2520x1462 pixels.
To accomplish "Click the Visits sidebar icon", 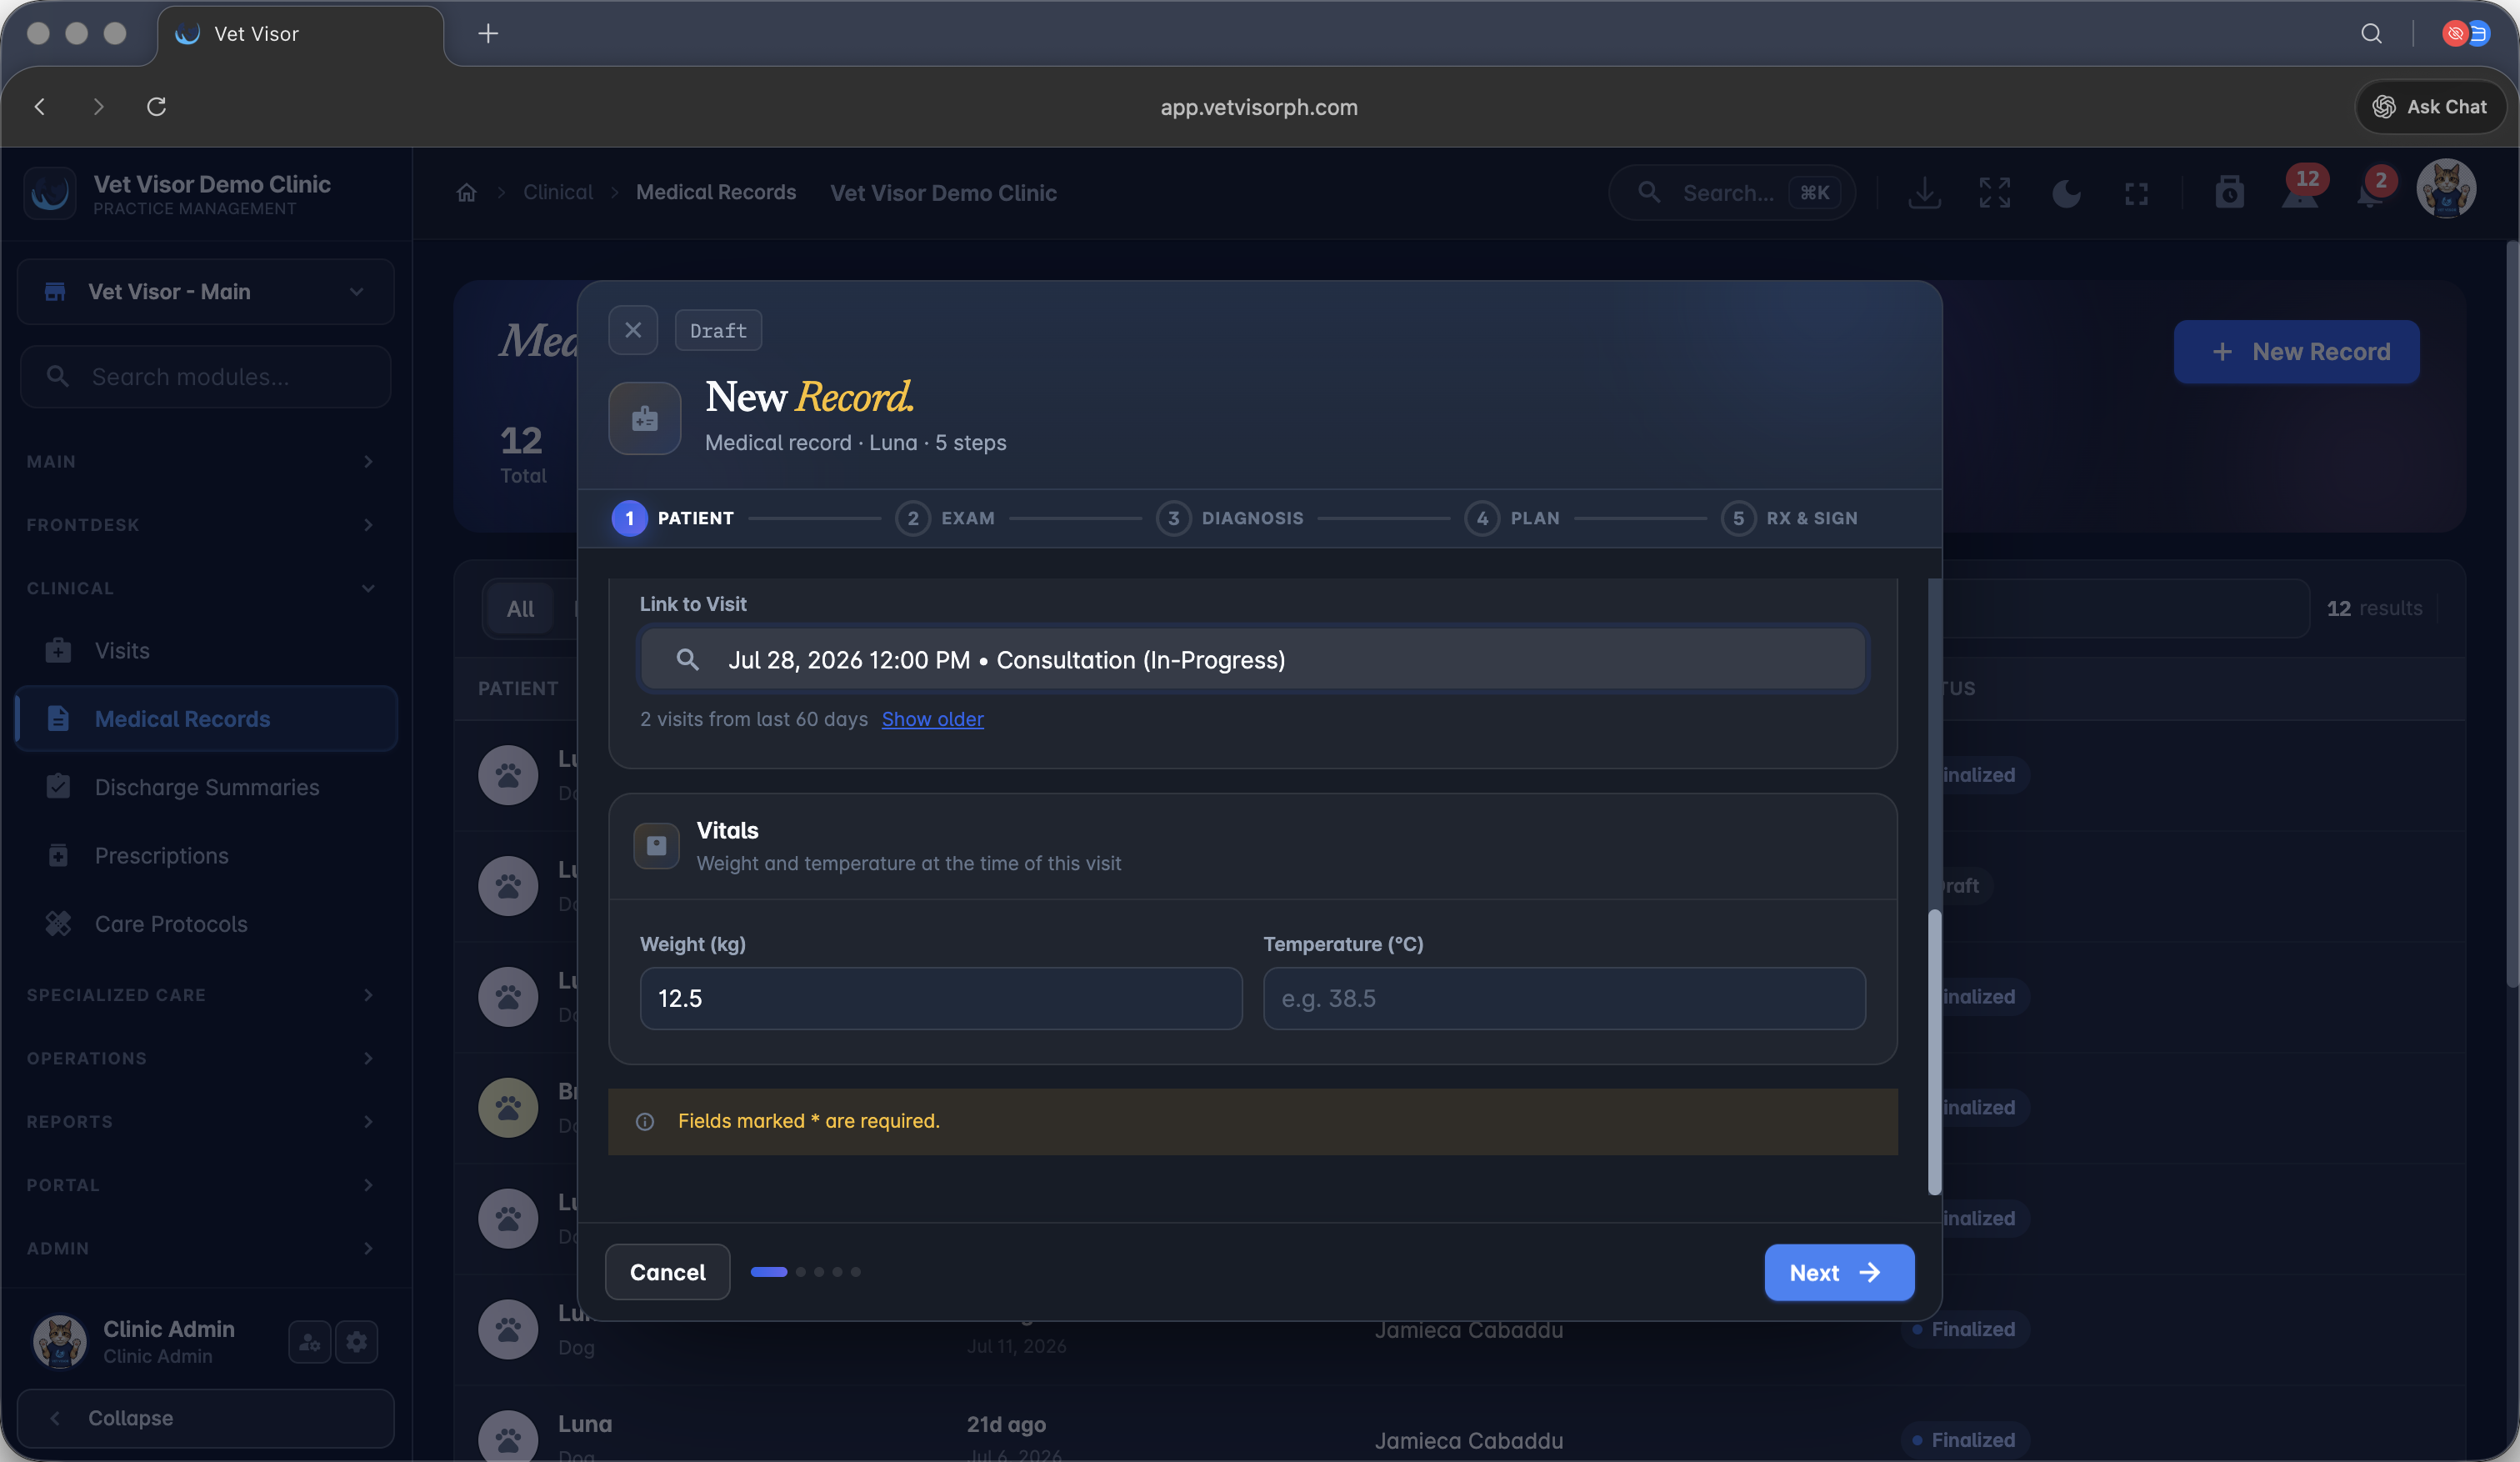I will point(58,650).
